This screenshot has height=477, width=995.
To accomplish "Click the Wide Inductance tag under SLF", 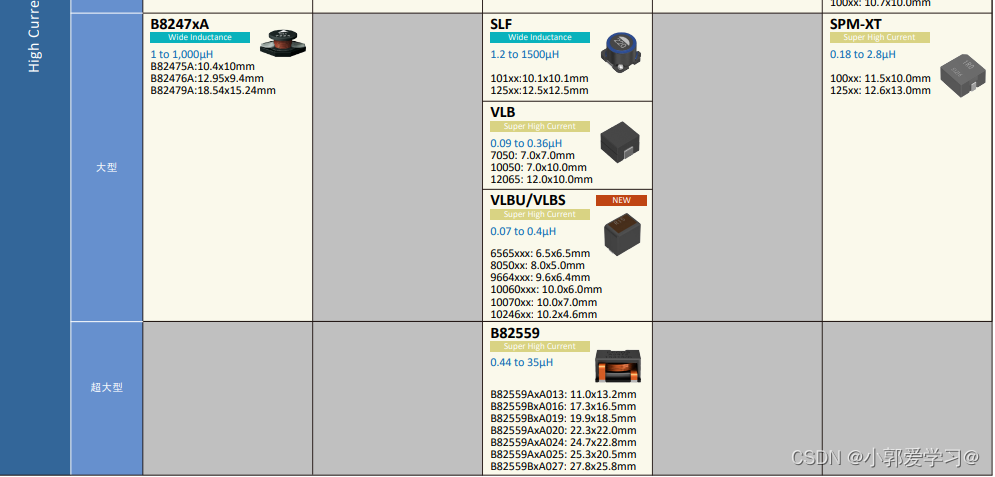I will pyautogui.click(x=540, y=37).
